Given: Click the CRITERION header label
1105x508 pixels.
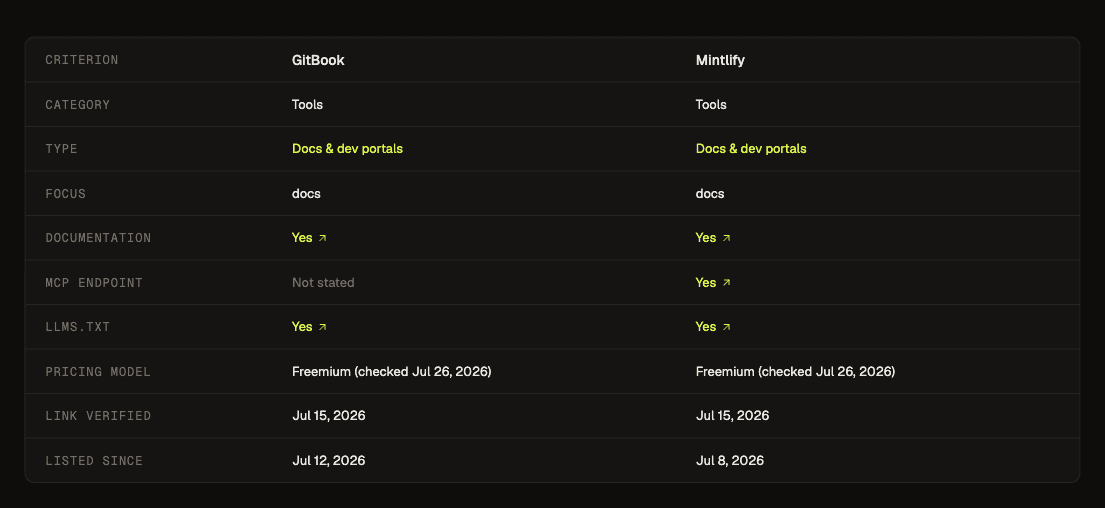Looking at the screenshot, I should click(82, 60).
